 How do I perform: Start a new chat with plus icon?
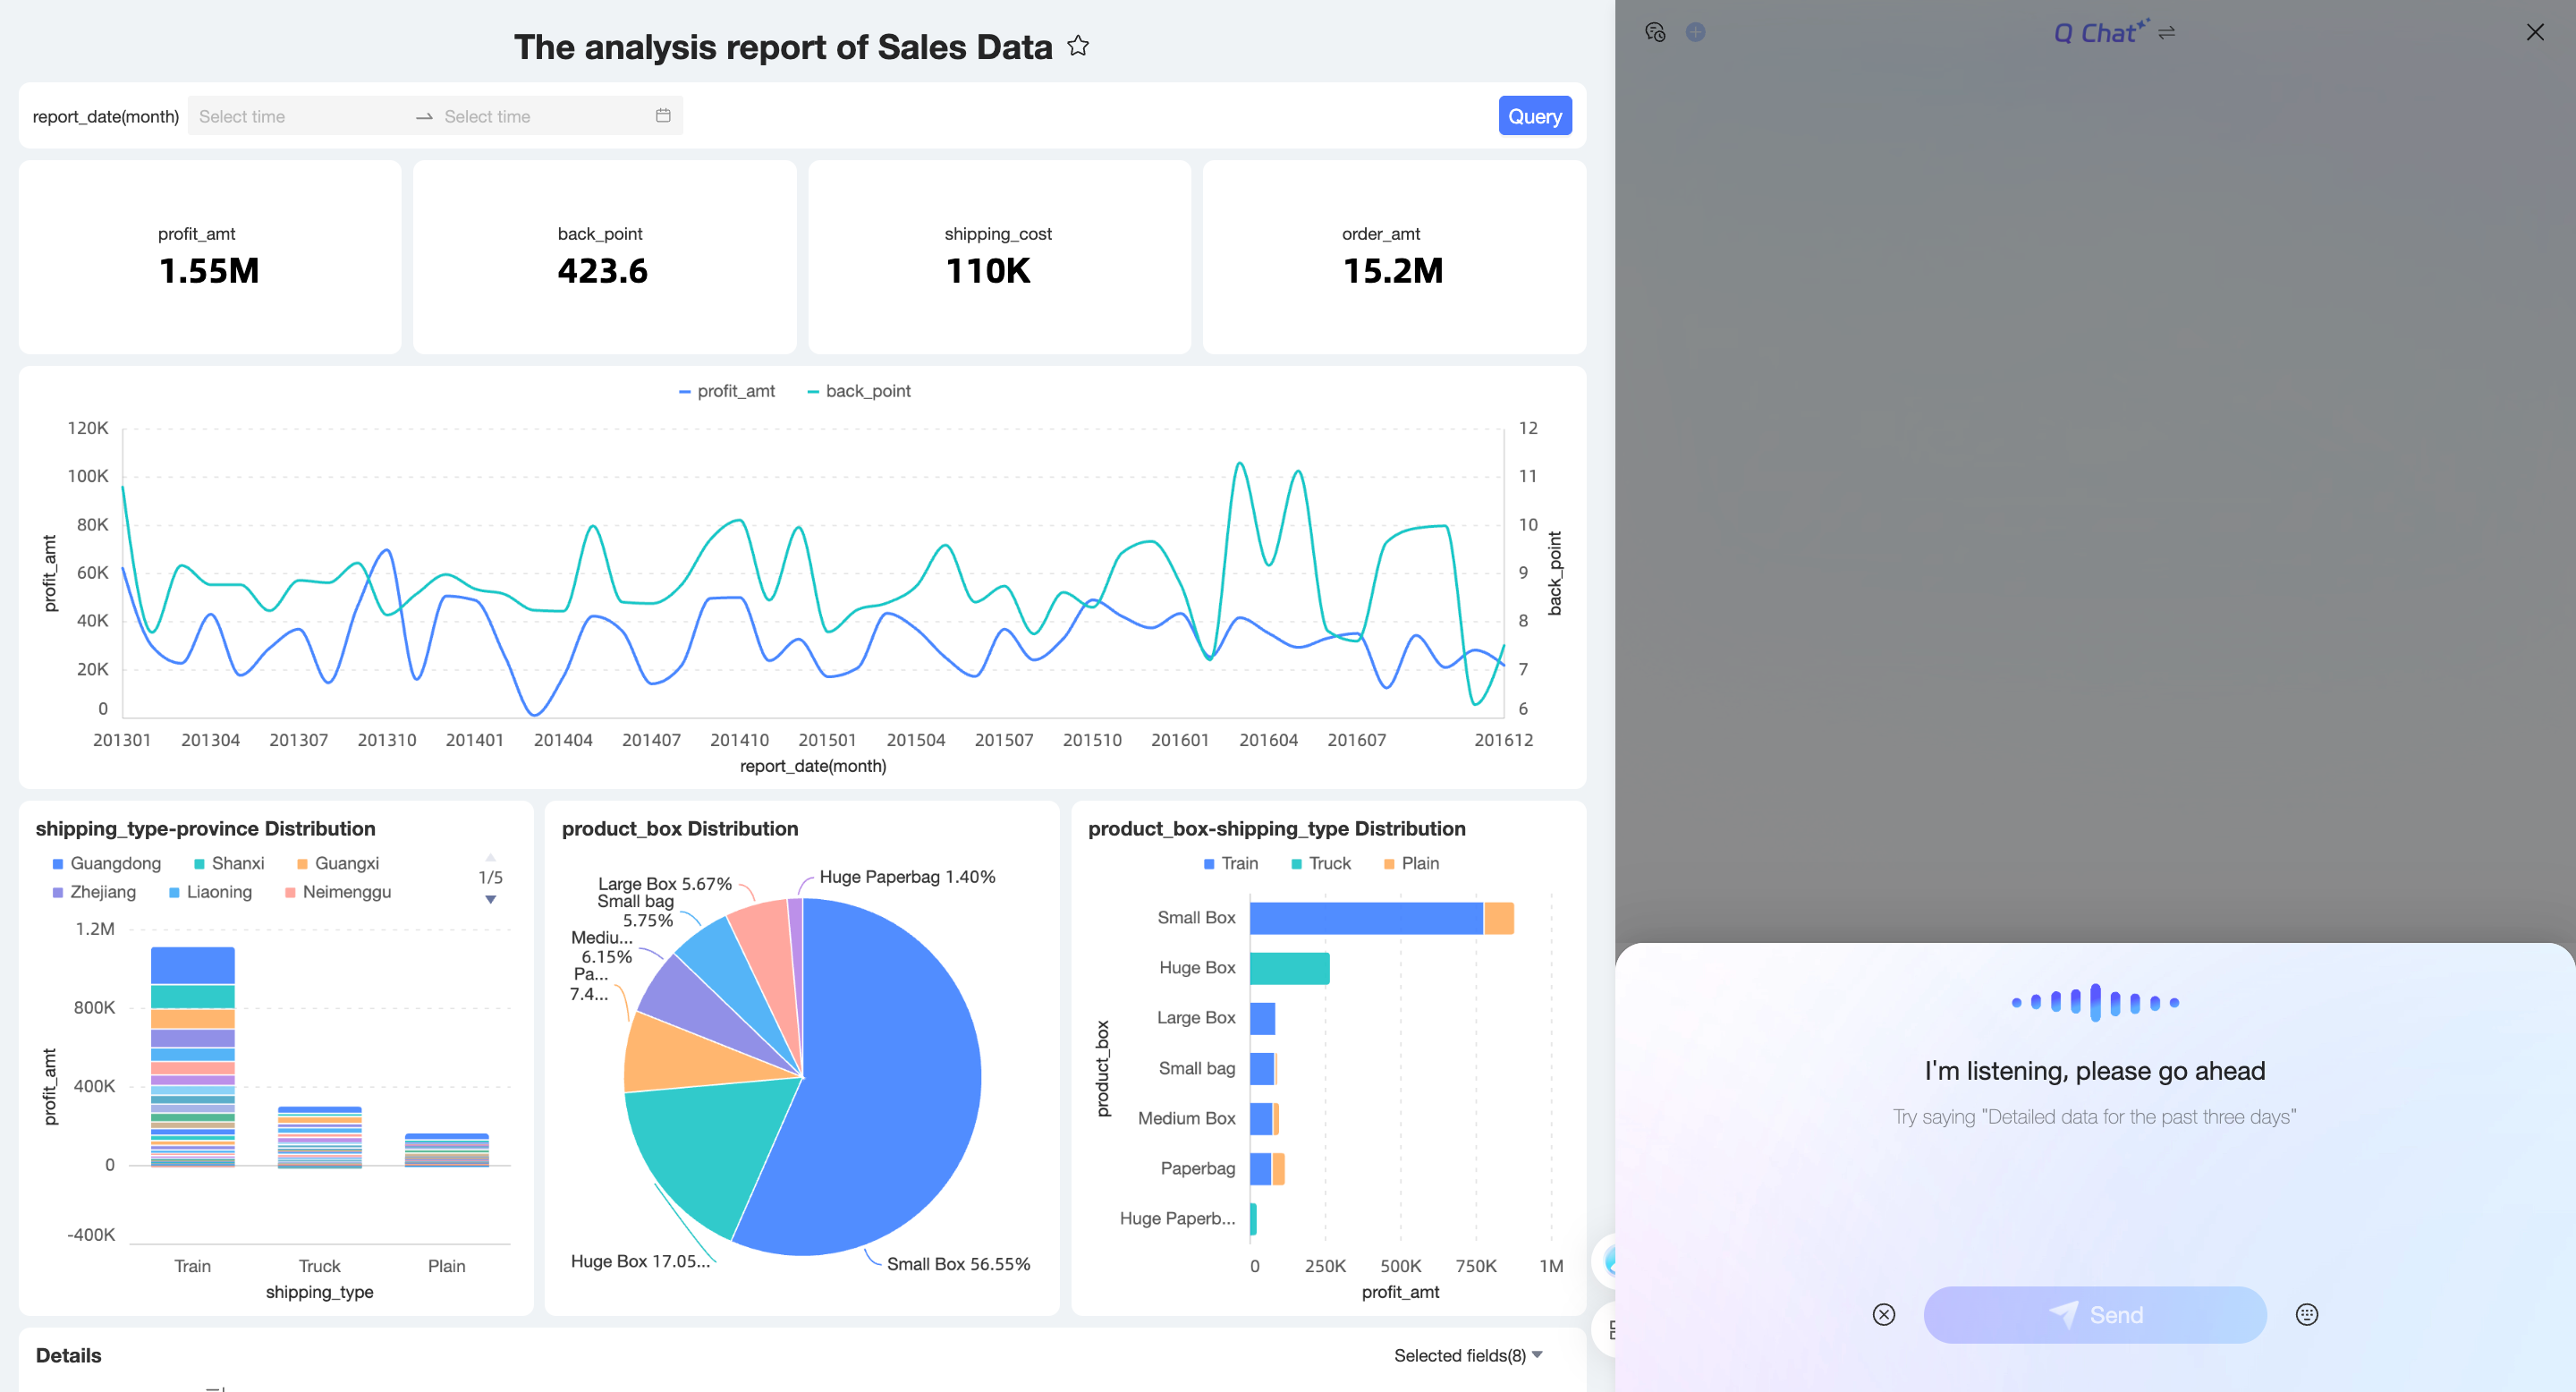click(1695, 32)
